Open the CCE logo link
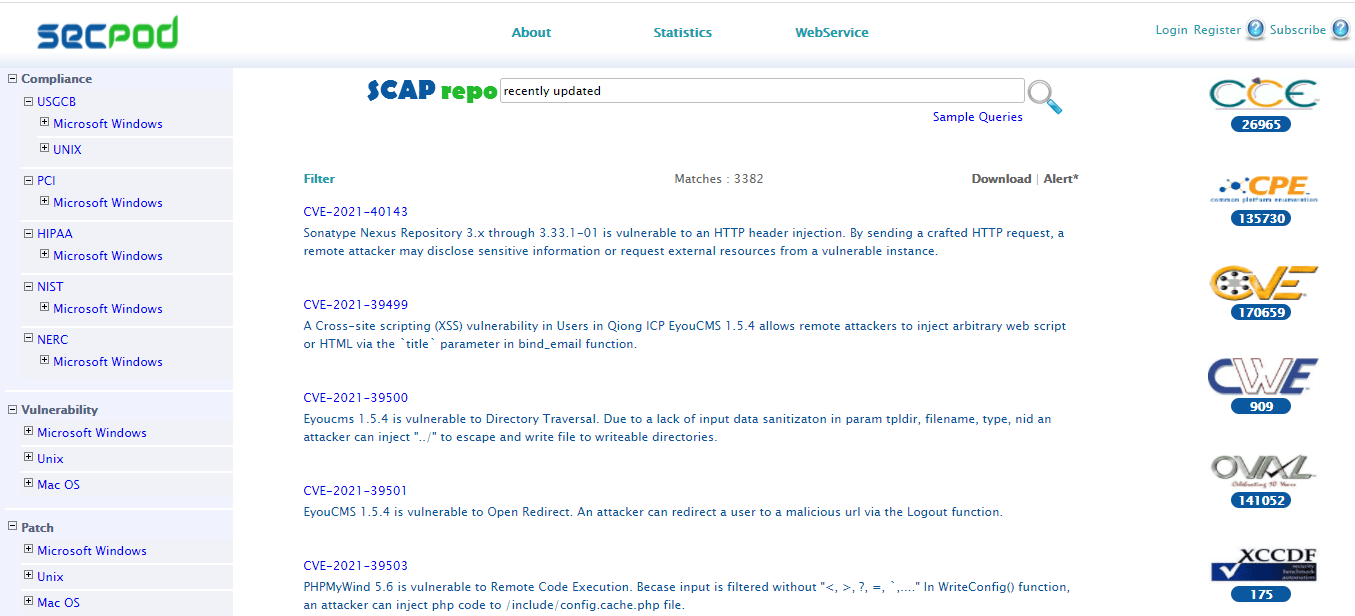1355x616 pixels. pyautogui.click(x=1262, y=95)
